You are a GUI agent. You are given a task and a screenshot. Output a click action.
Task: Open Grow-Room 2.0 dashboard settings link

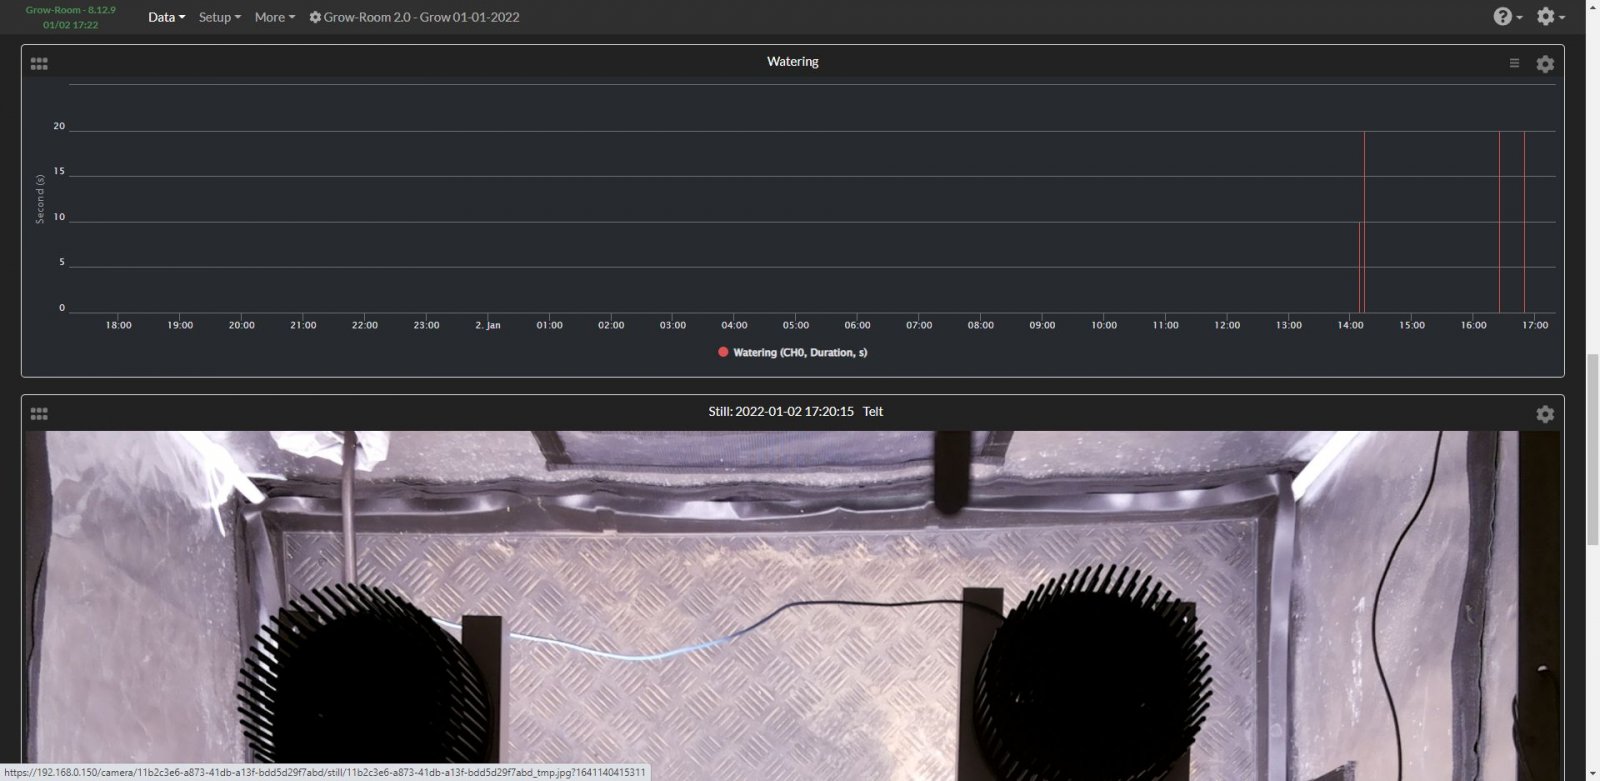pos(414,17)
